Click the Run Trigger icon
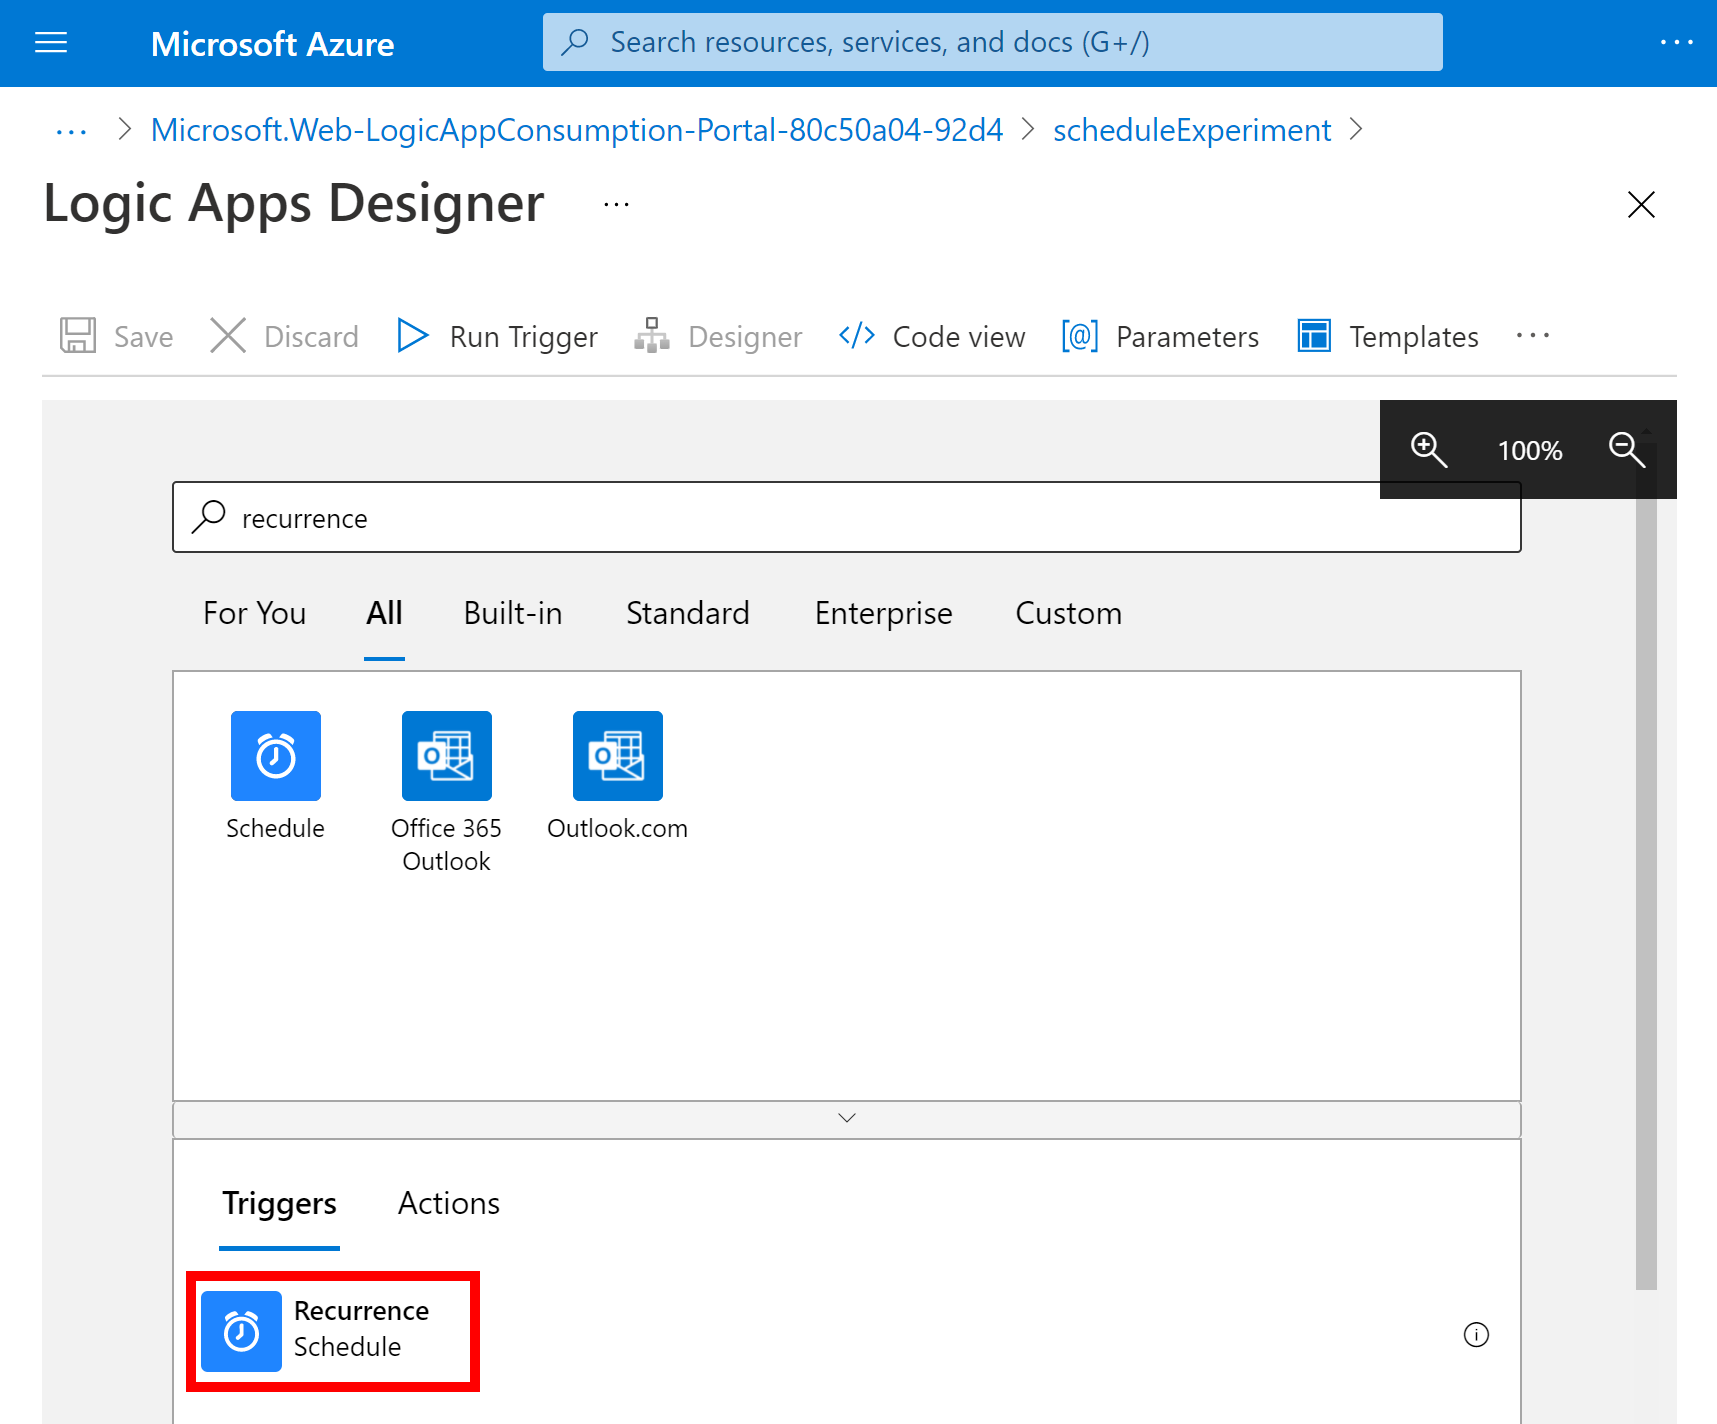Screen dimensions: 1717x1424 click(x=412, y=336)
